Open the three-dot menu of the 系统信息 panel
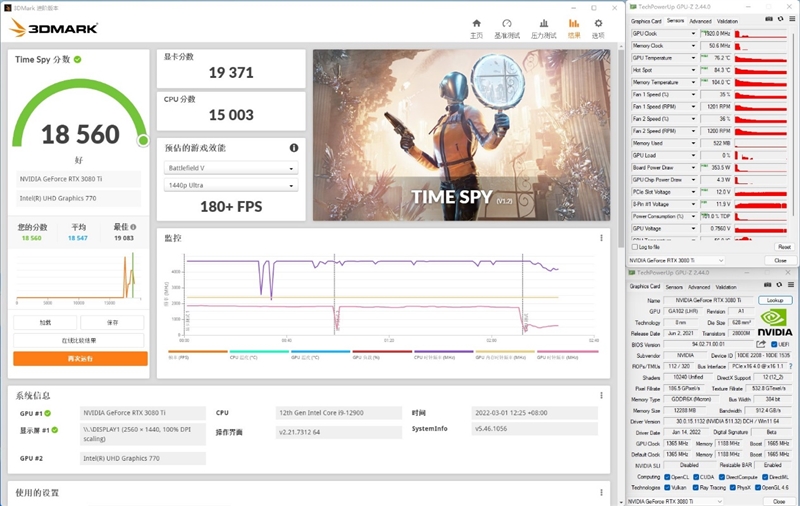The image size is (800, 506). 601,395
